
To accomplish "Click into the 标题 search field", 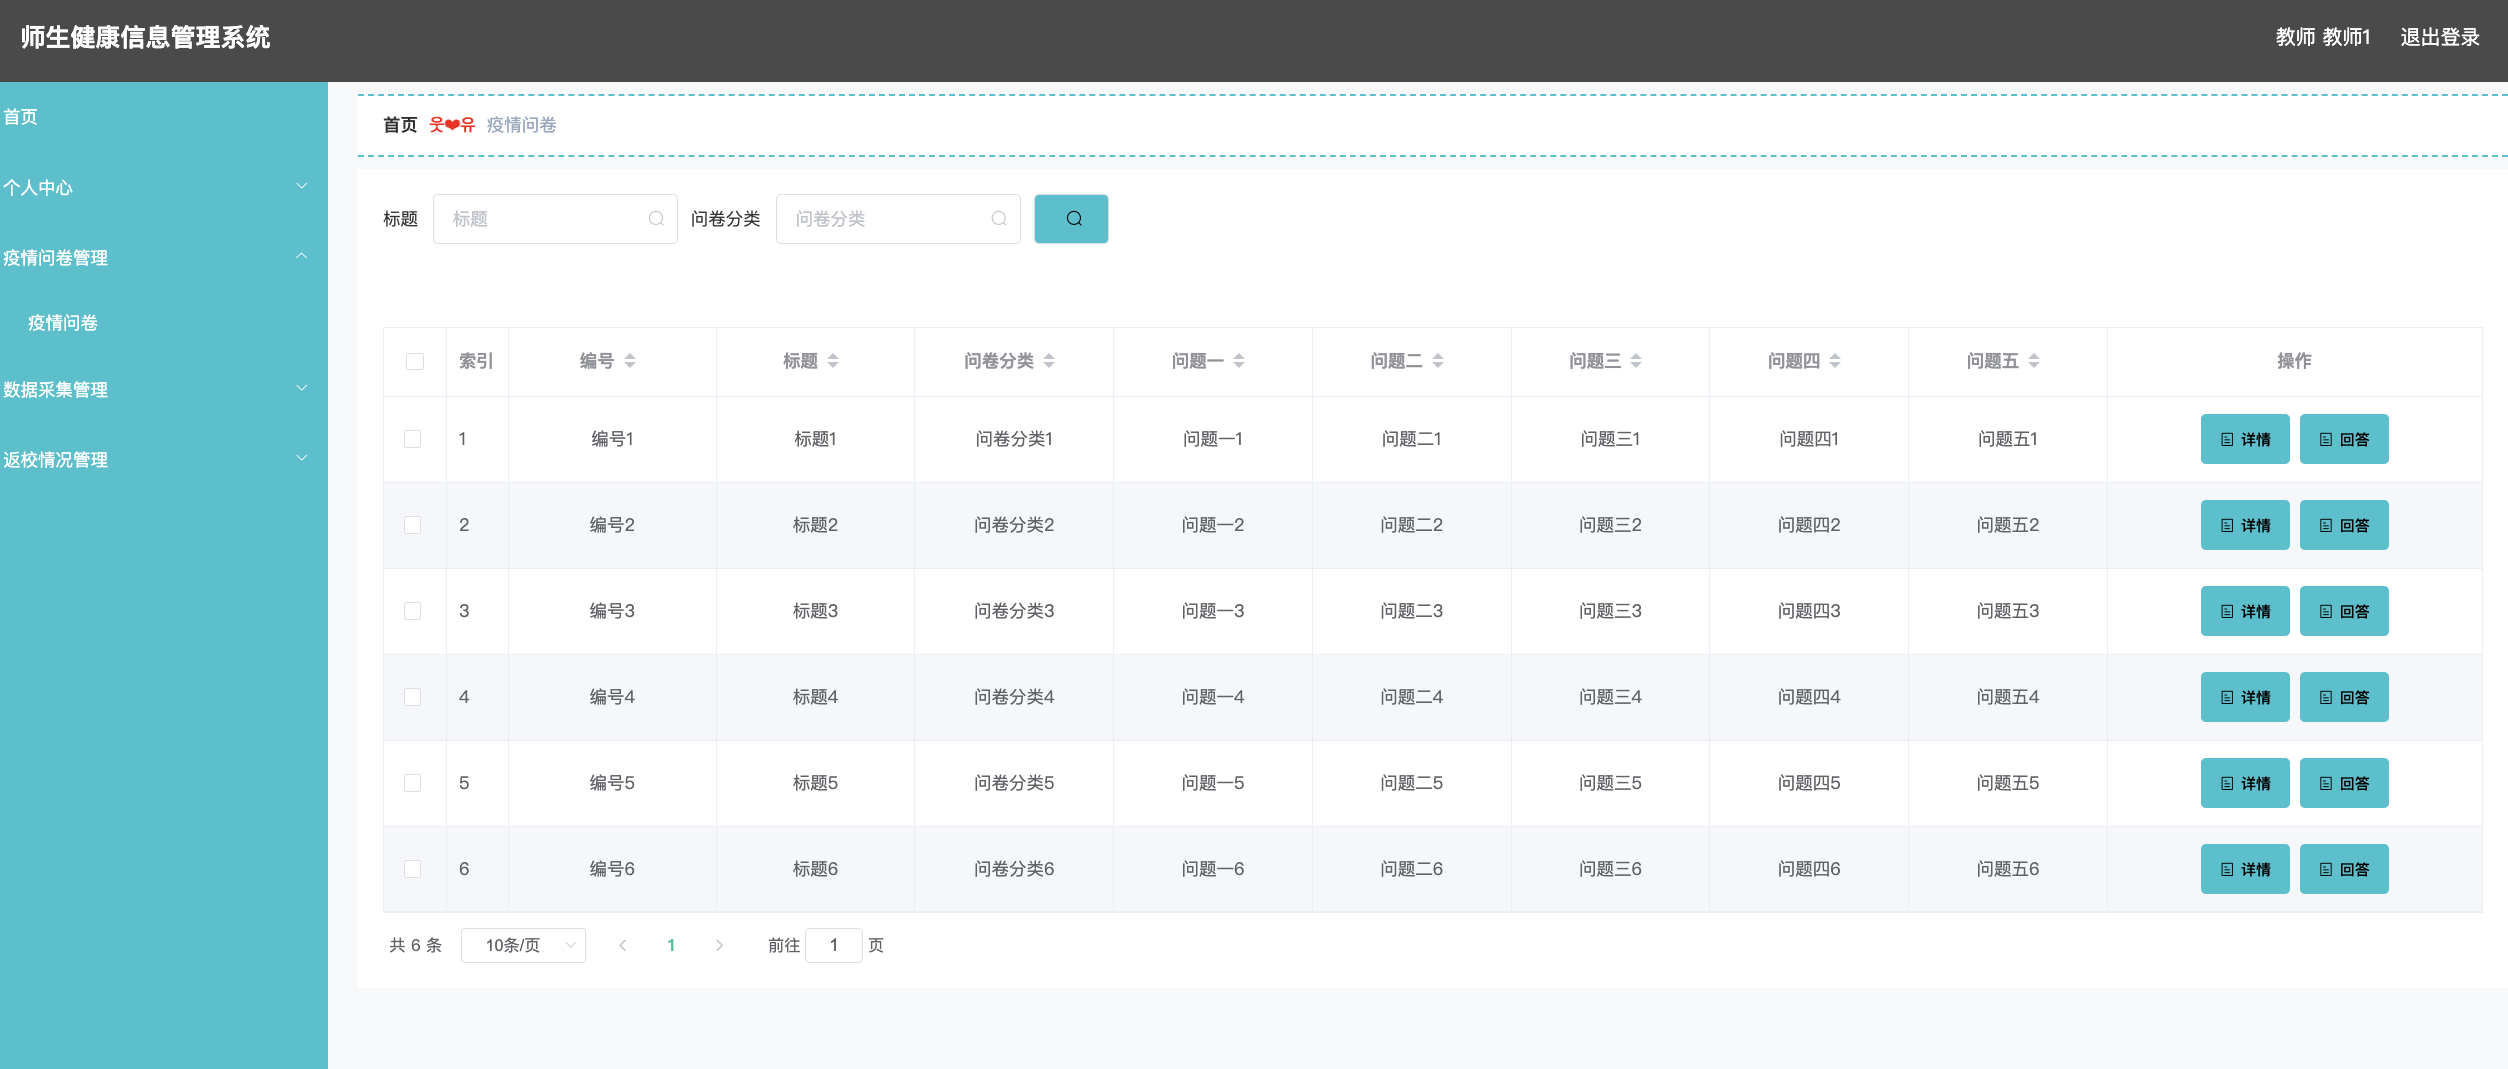I will point(555,219).
